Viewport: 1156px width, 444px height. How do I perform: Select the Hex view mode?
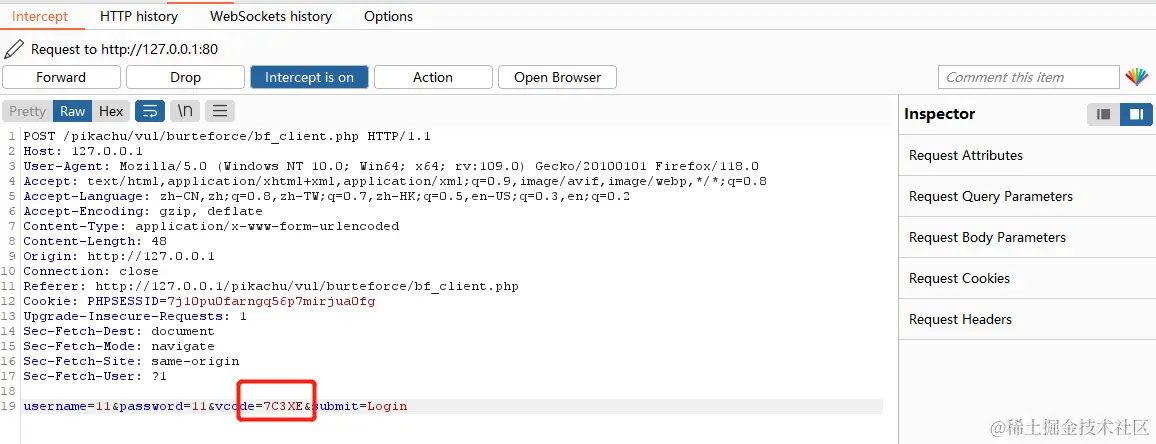coord(111,111)
